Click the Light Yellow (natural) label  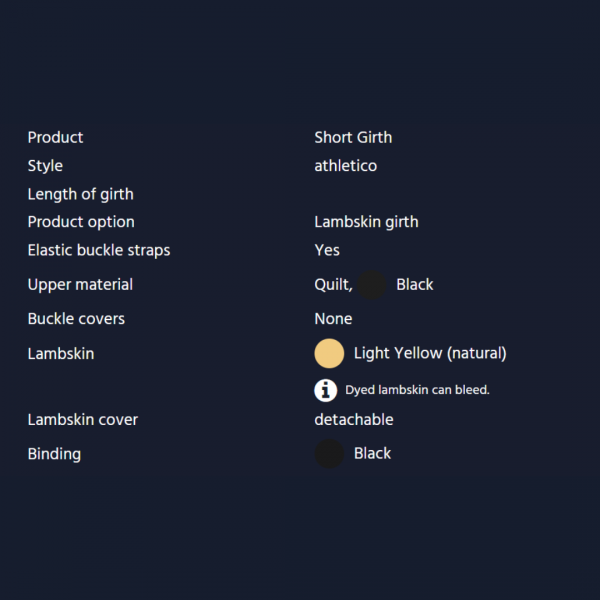point(430,353)
